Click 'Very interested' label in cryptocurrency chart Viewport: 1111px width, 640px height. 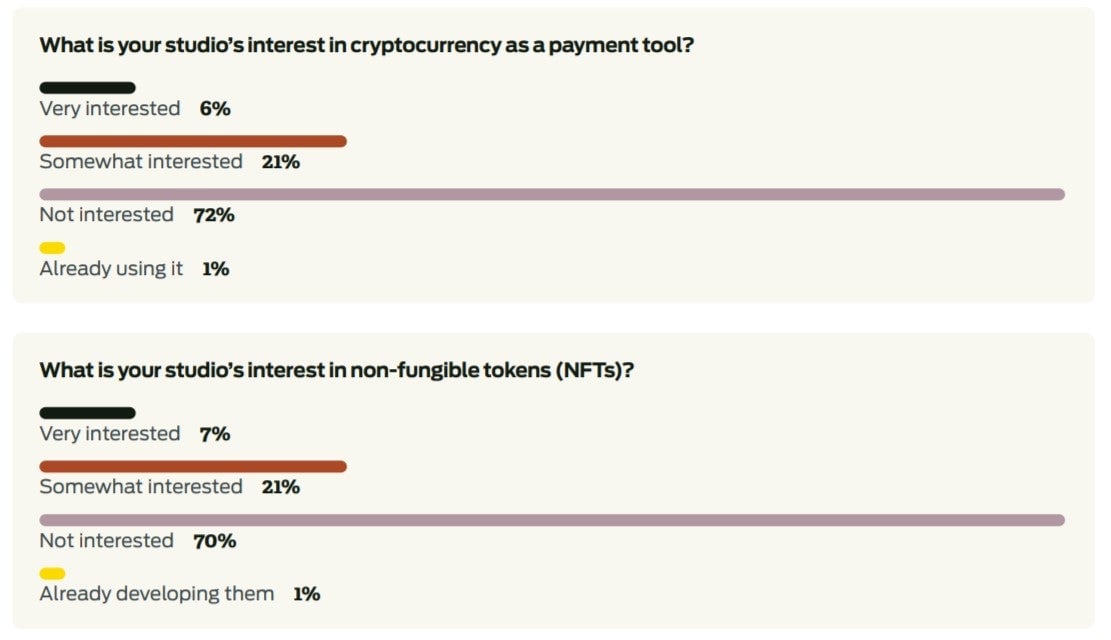point(110,109)
